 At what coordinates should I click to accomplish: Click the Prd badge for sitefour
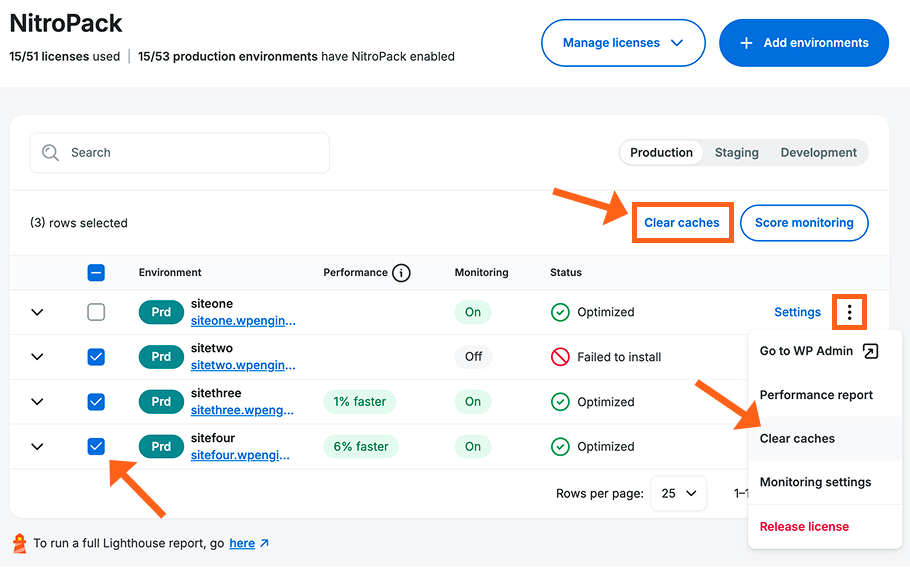click(161, 447)
